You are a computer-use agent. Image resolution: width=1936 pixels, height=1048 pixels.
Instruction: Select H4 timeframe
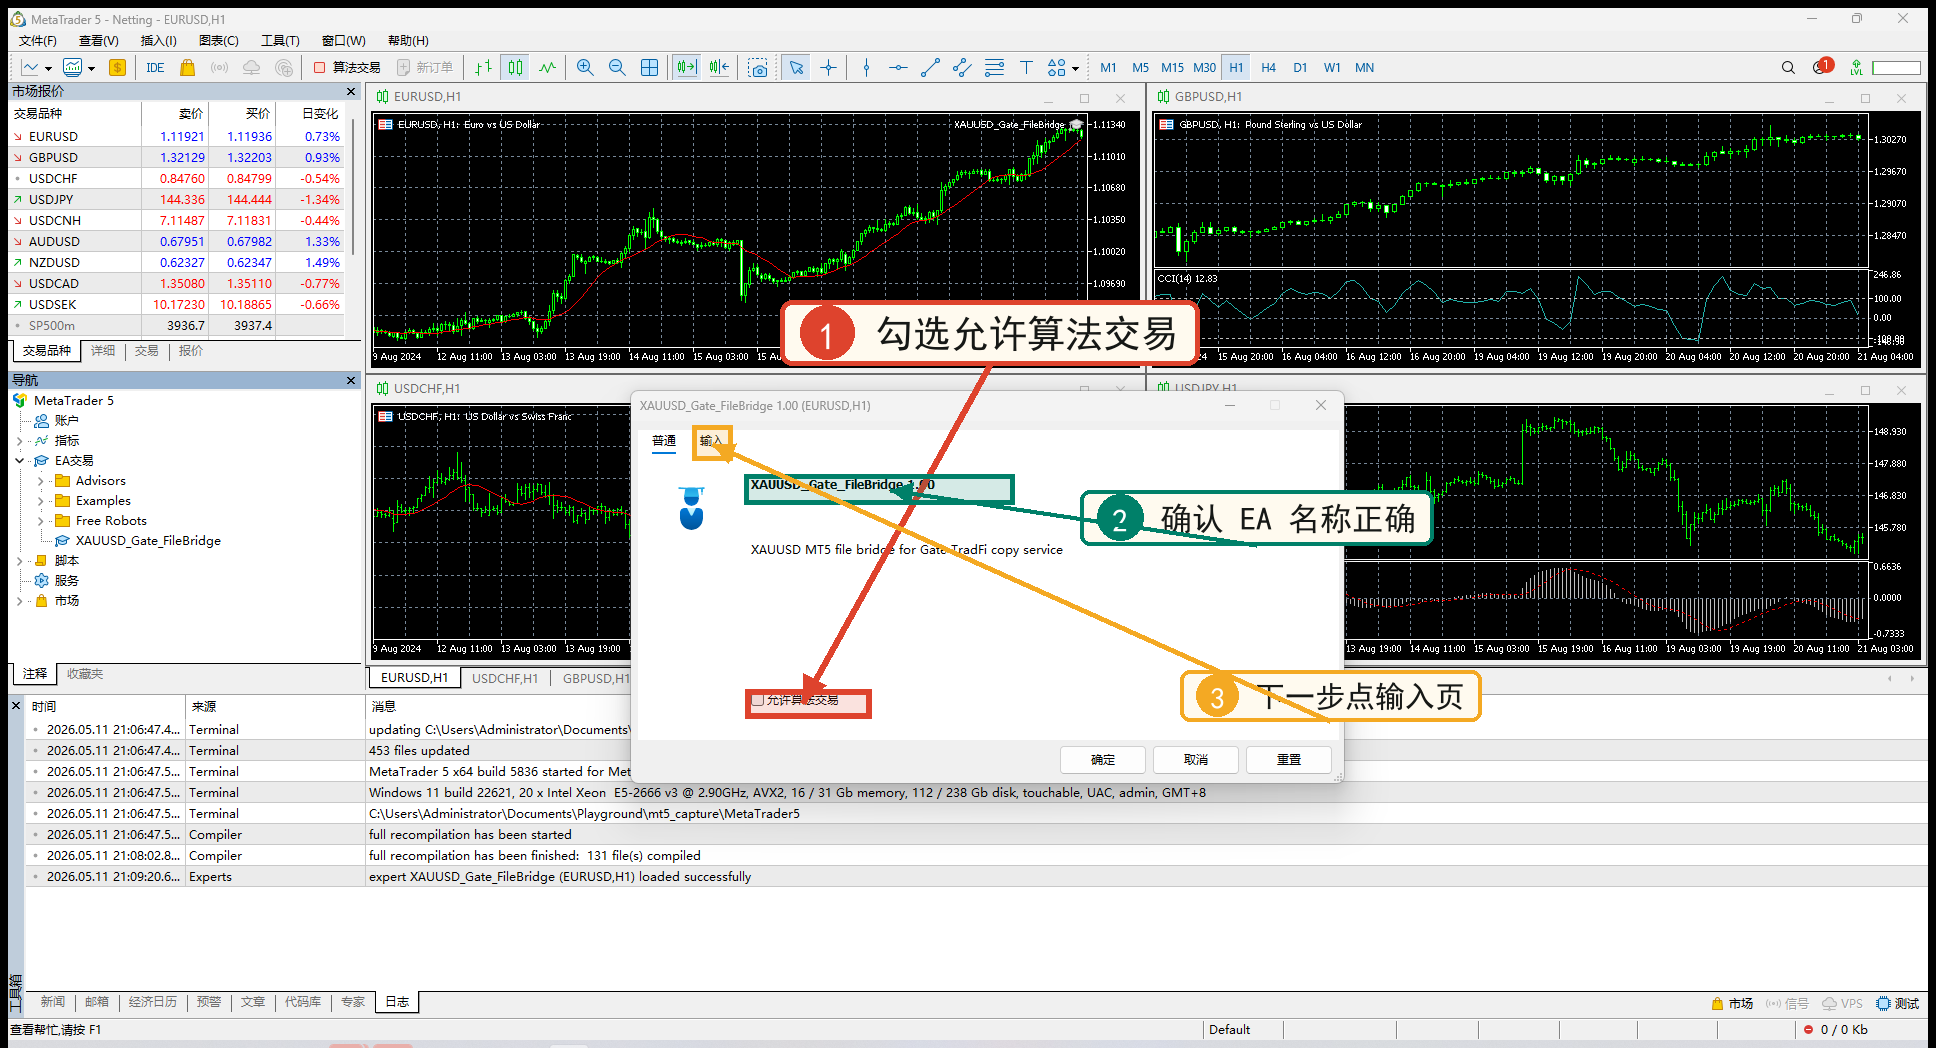click(x=1268, y=68)
